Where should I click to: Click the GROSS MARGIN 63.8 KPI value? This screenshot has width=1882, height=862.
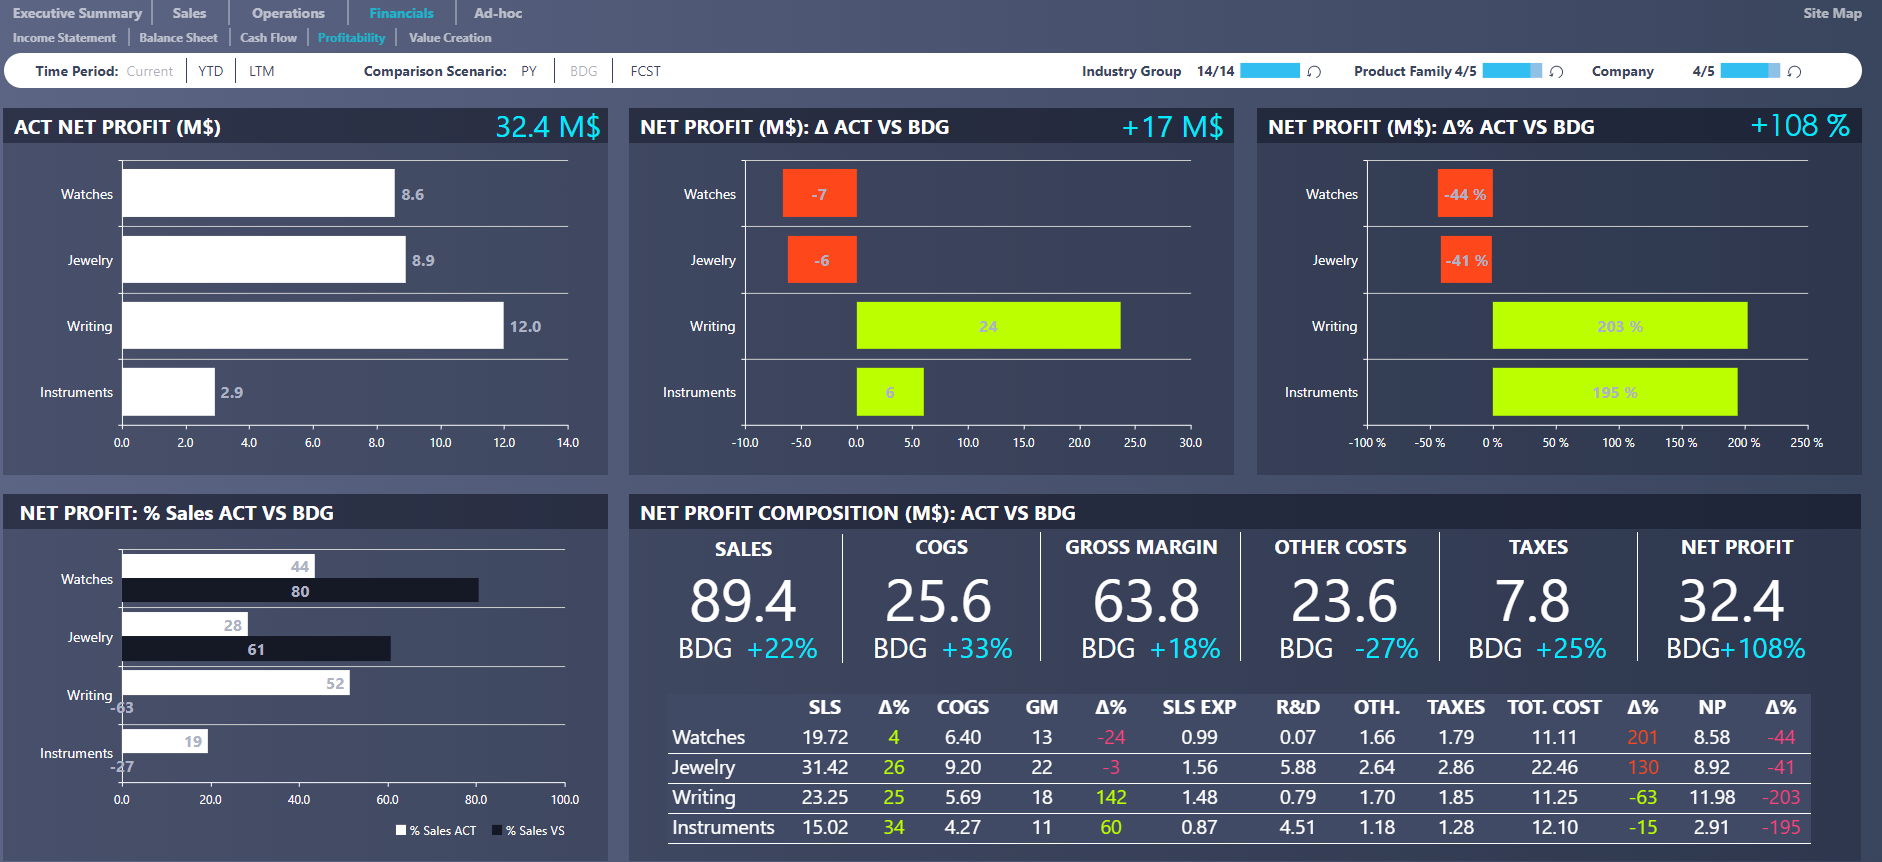1146,601
